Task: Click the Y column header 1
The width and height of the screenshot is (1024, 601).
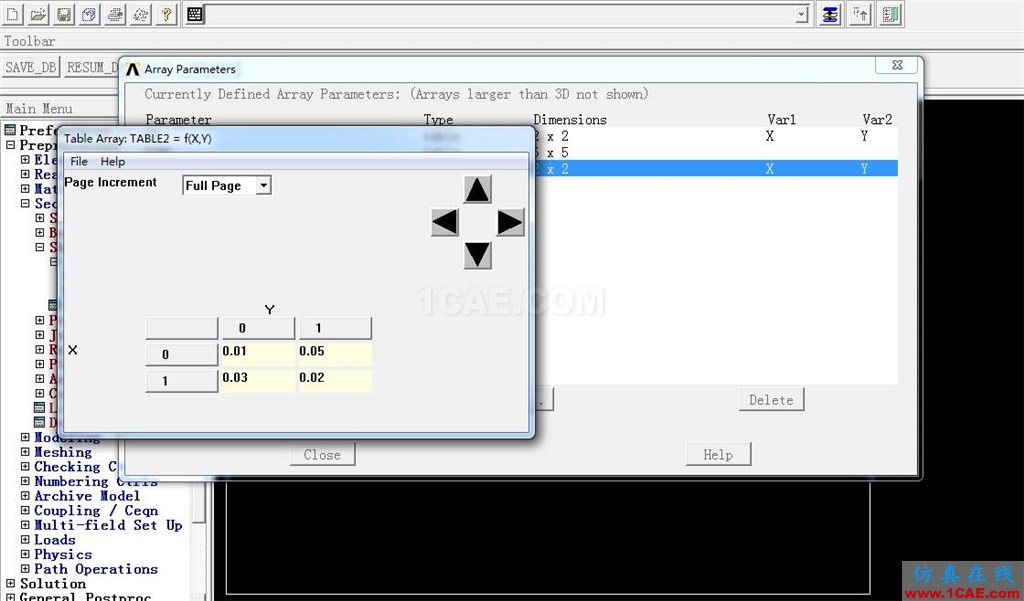Action: point(335,328)
